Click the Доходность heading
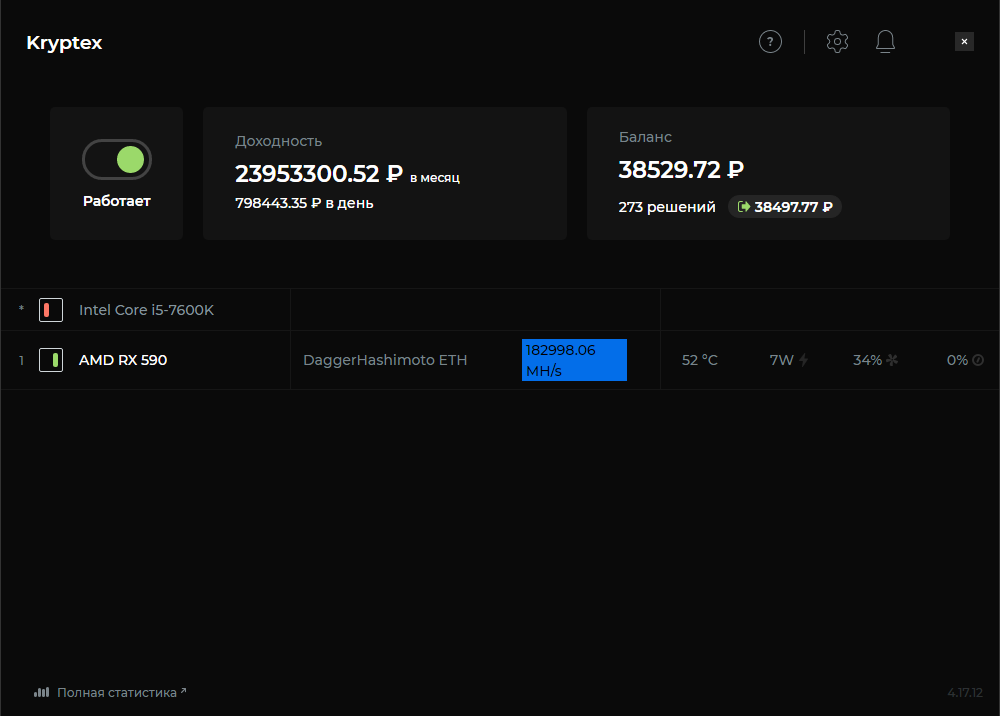 click(x=278, y=142)
